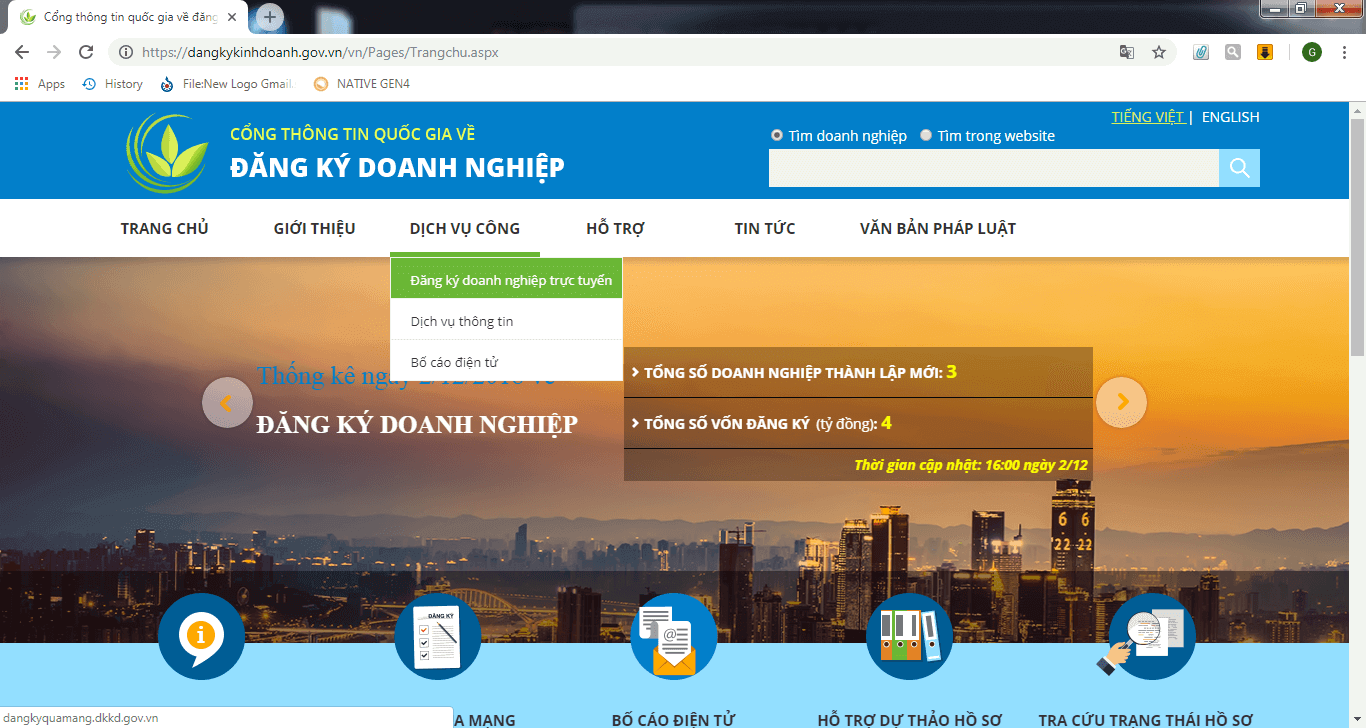Viewport: 1366px width, 728px height.
Task: Click the registration checklist icon
Action: (x=437, y=637)
